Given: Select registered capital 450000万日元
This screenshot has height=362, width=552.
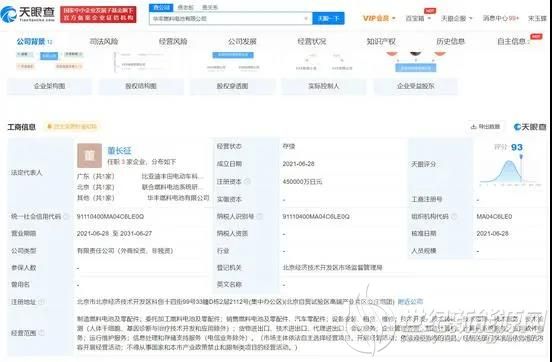Looking at the screenshot, I should (302, 182).
